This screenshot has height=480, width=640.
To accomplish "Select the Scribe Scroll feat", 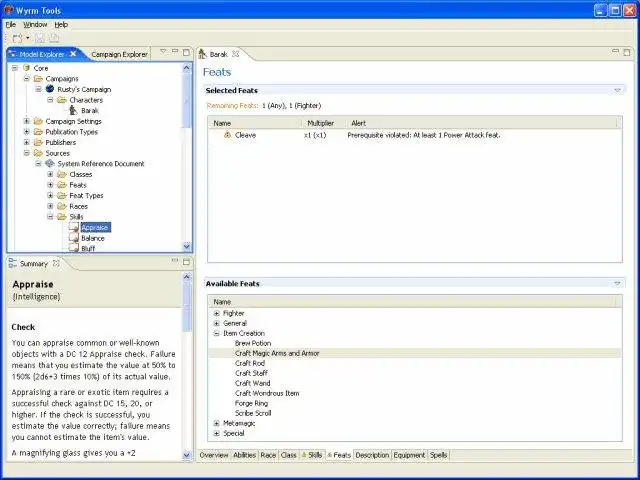I will point(253,413).
